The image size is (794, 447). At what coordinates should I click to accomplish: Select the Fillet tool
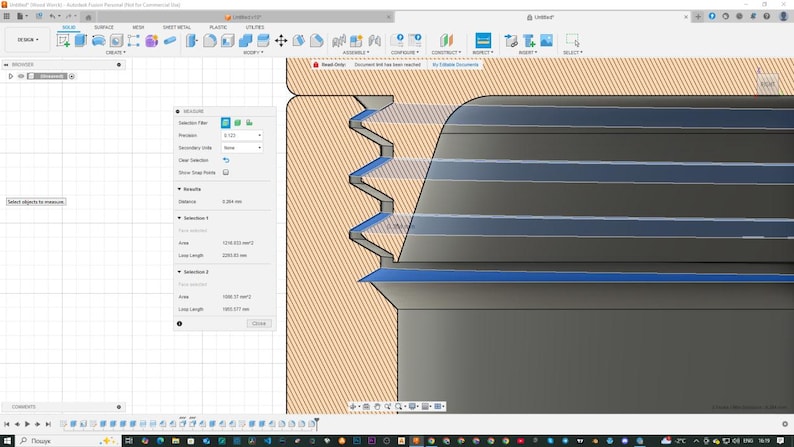(210, 40)
